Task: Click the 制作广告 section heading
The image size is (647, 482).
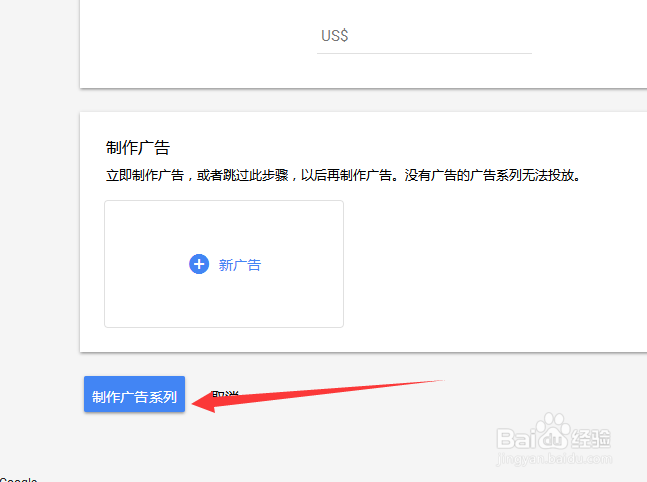Action: 138,148
